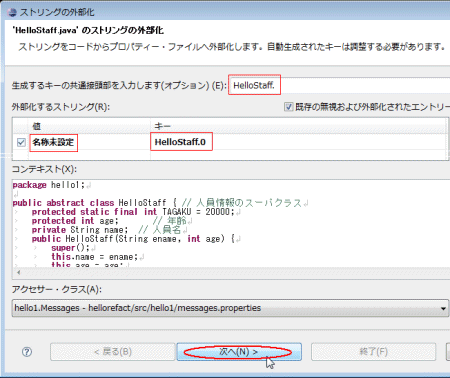
Task: Click the ストリングの外部化 title bar text
Action: pos(57,12)
